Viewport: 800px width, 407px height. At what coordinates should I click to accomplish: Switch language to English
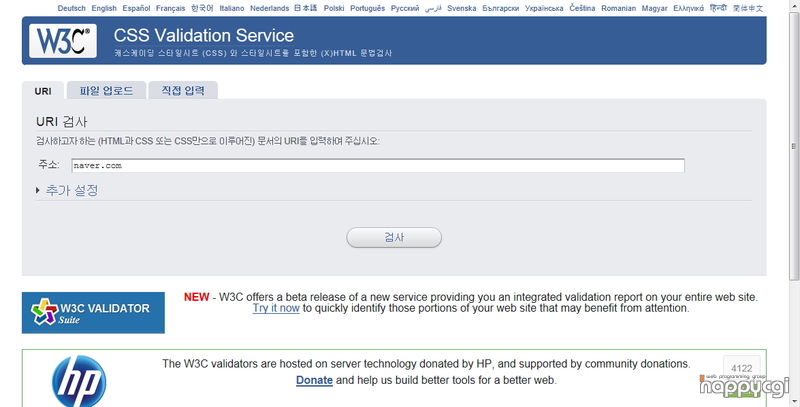click(x=104, y=8)
